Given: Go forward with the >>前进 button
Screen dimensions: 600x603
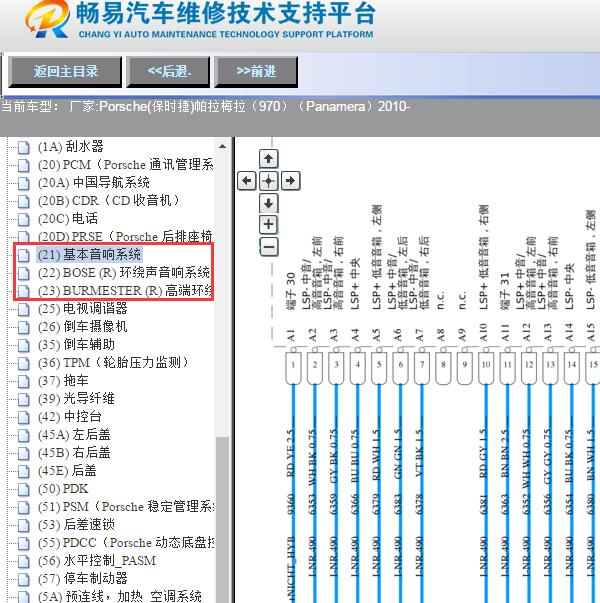Looking at the screenshot, I should [x=256, y=72].
